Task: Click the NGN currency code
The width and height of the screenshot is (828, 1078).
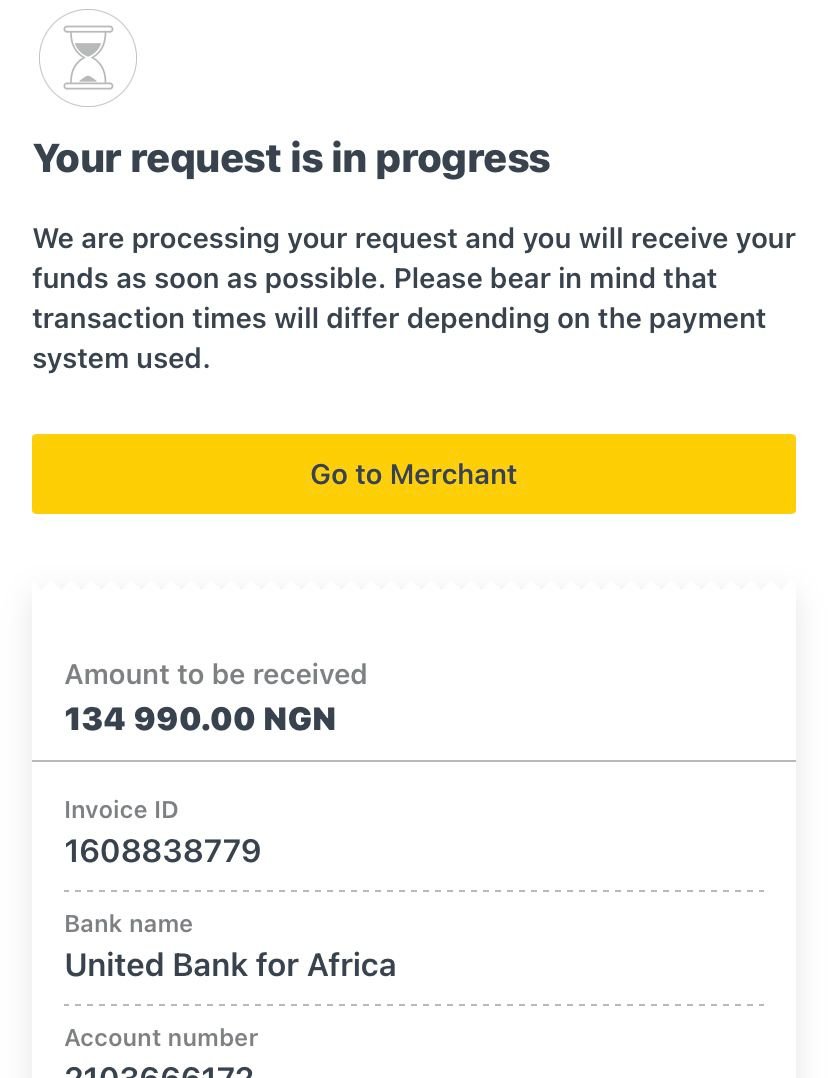Action: click(299, 719)
